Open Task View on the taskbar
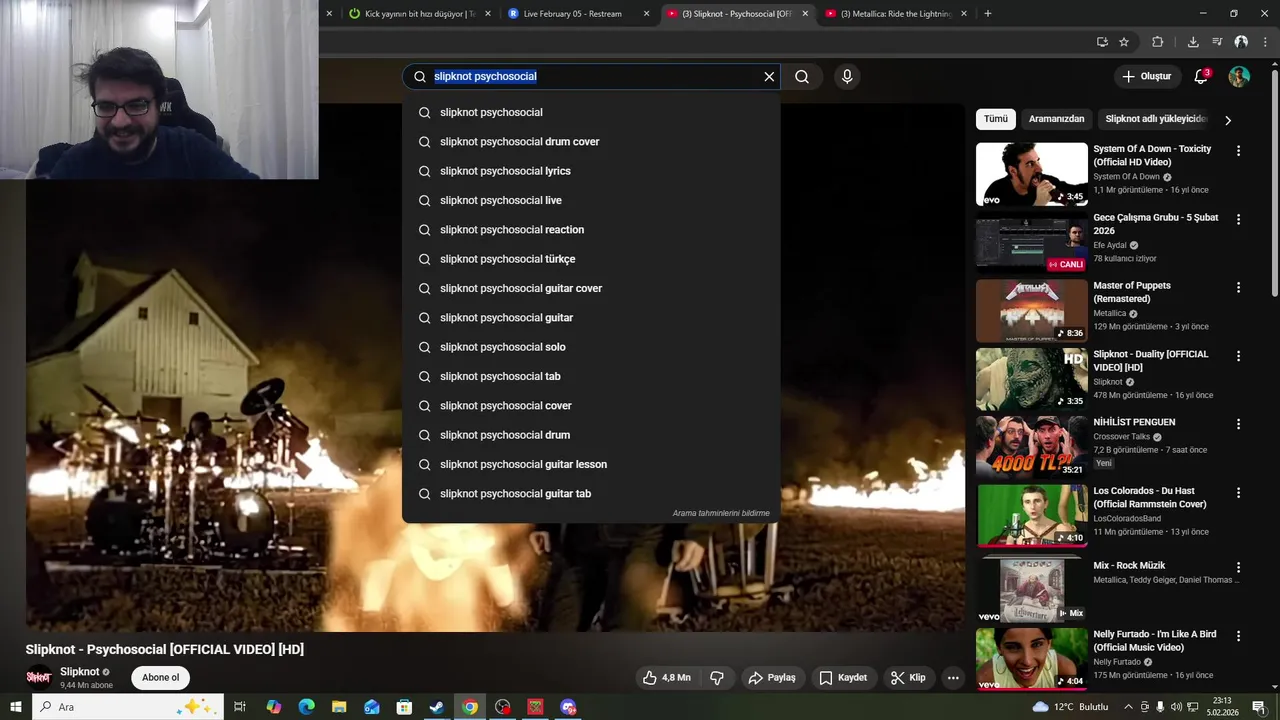This screenshot has height=720, width=1280. 240,707
